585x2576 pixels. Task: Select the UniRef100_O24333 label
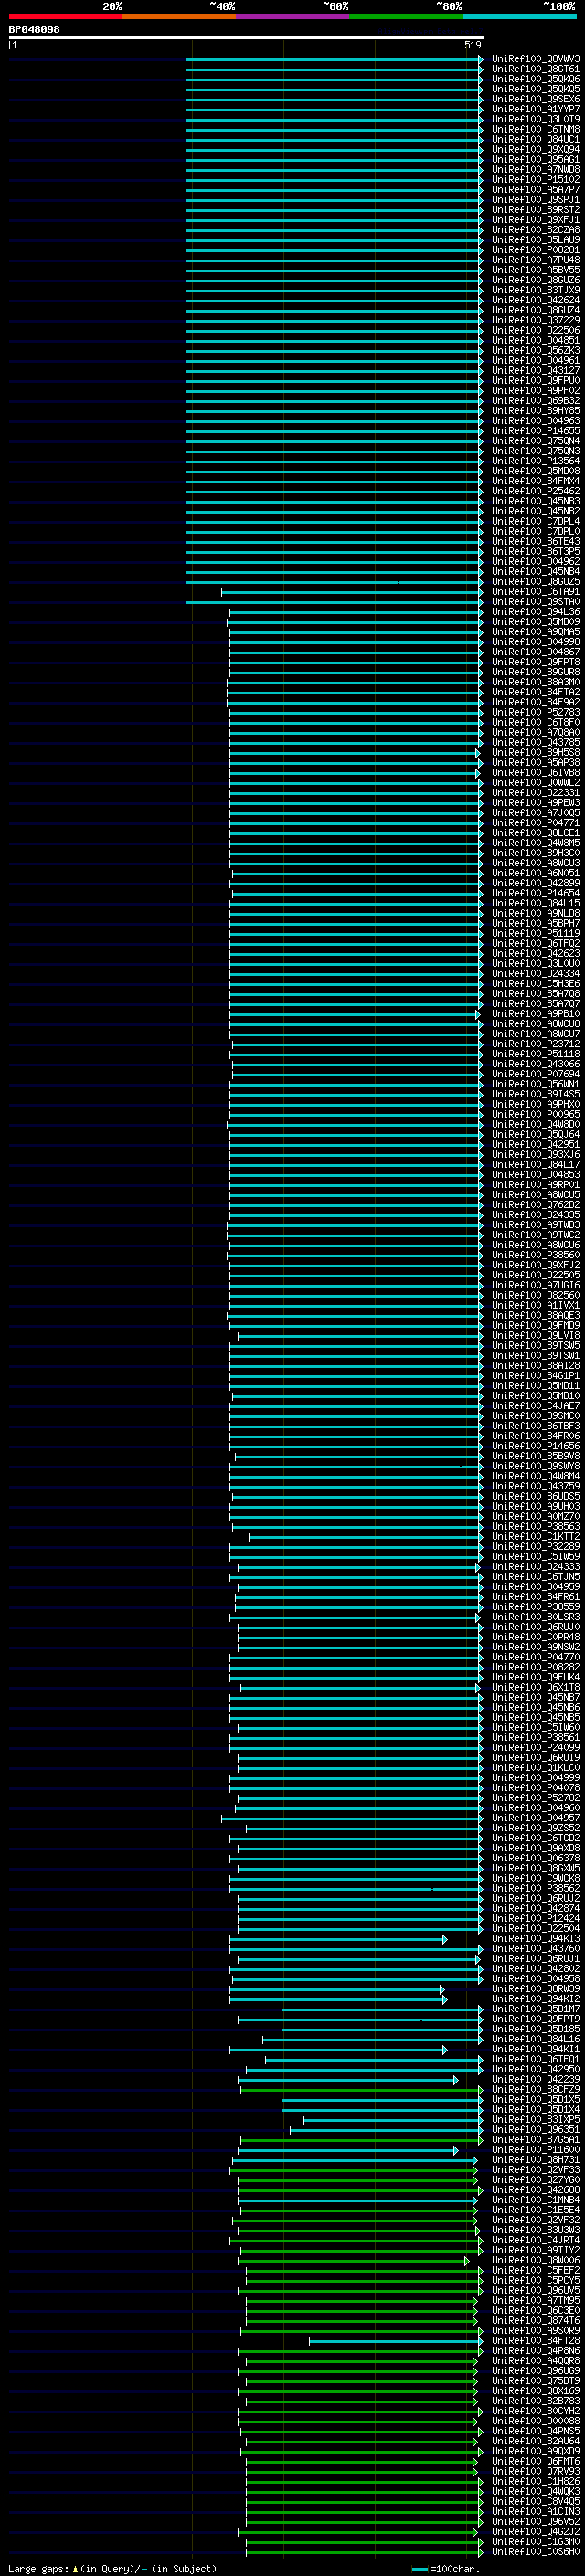point(535,1567)
